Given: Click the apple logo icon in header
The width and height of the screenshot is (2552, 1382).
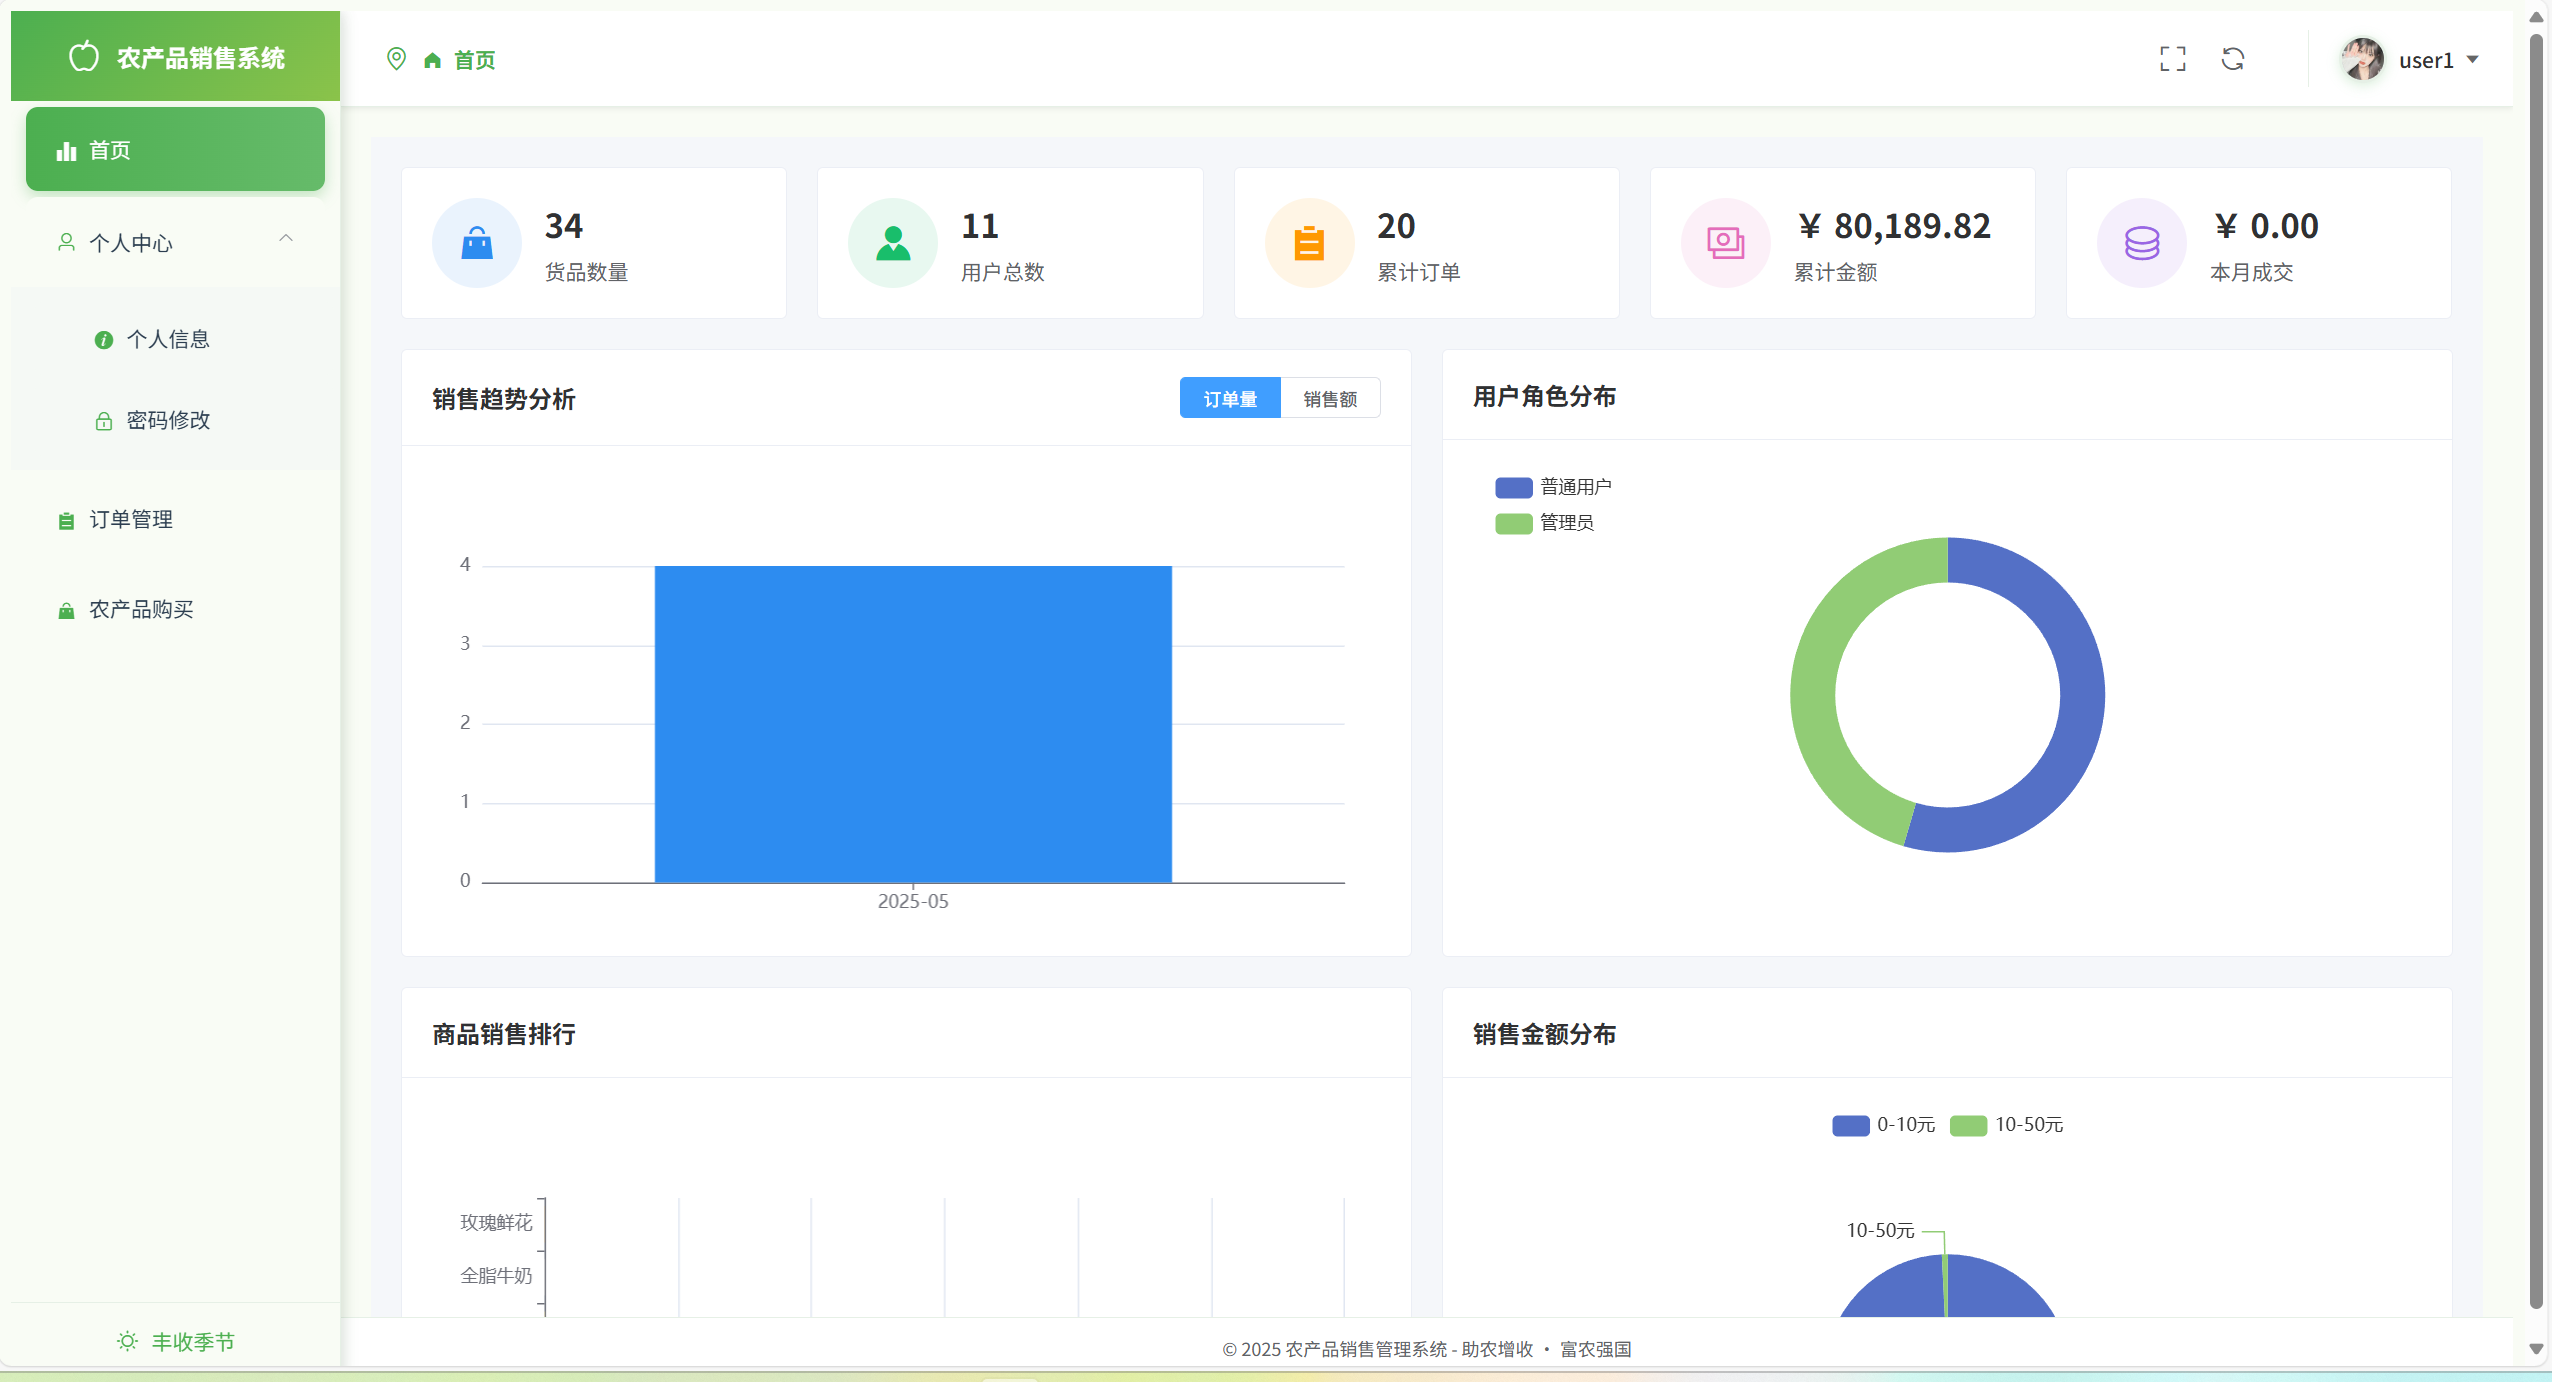Looking at the screenshot, I should [x=84, y=57].
